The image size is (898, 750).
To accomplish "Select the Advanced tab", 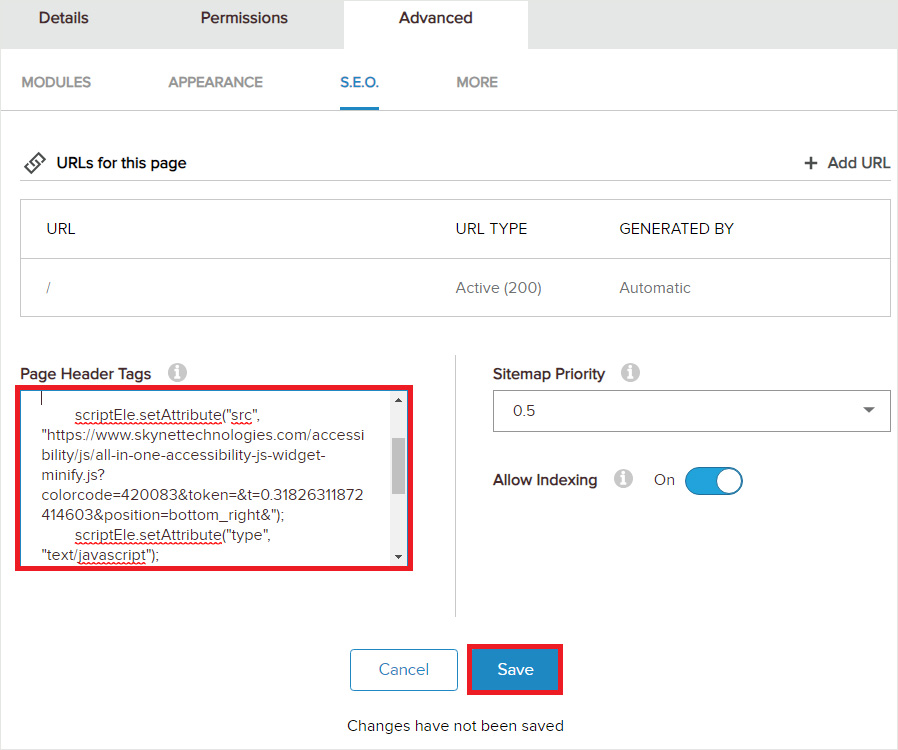I will (435, 18).
